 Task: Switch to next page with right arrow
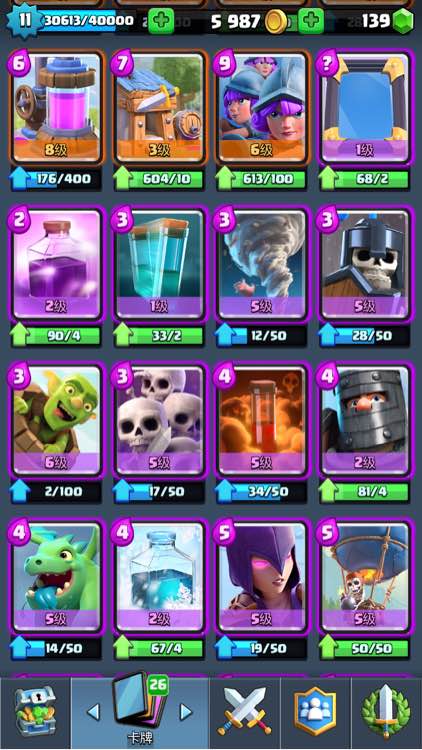coord(185,712)
